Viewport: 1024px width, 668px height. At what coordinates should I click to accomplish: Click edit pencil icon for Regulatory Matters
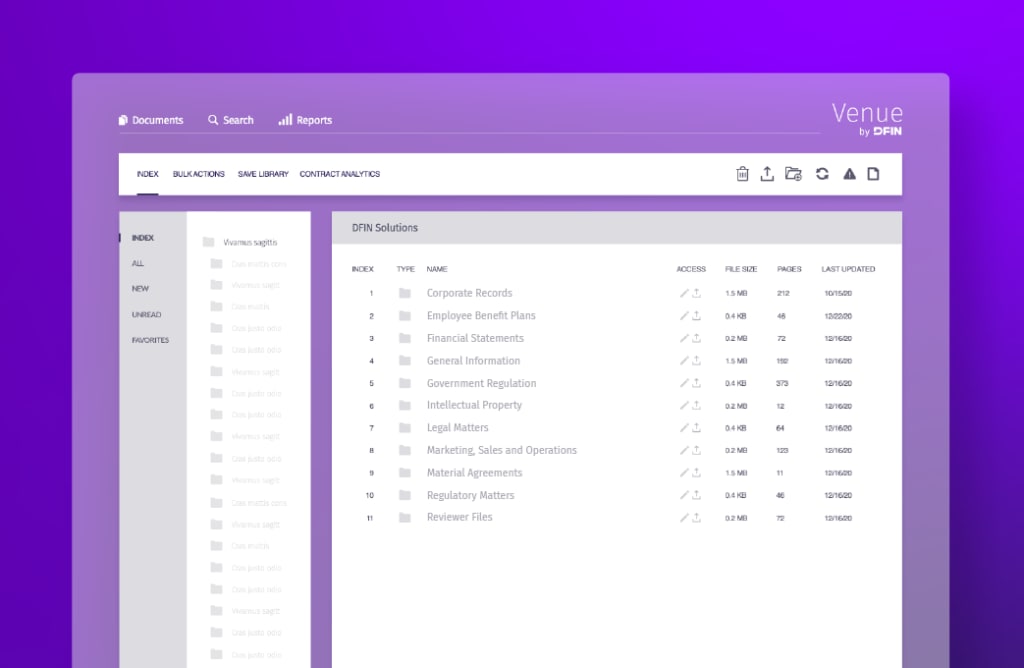pos(684,495)
